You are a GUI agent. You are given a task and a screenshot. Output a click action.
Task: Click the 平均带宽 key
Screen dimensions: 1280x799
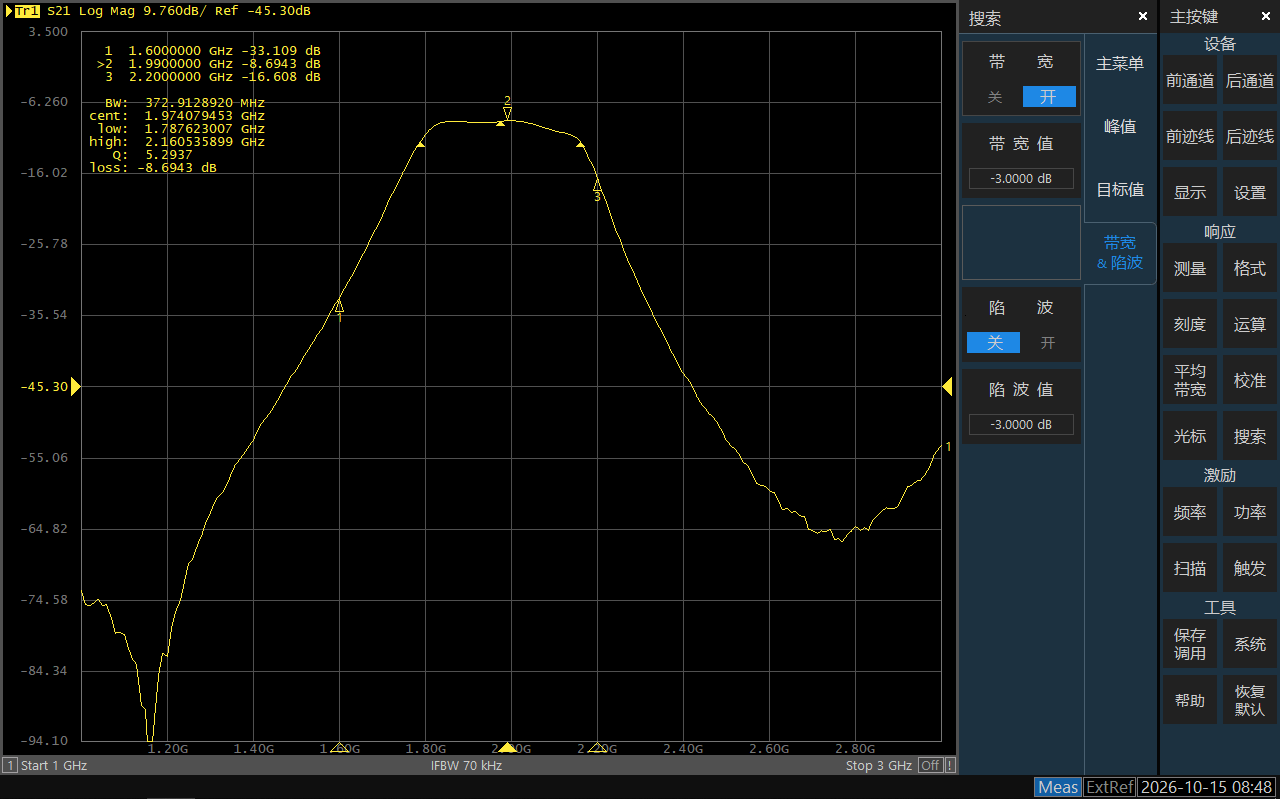point(1190,381)
